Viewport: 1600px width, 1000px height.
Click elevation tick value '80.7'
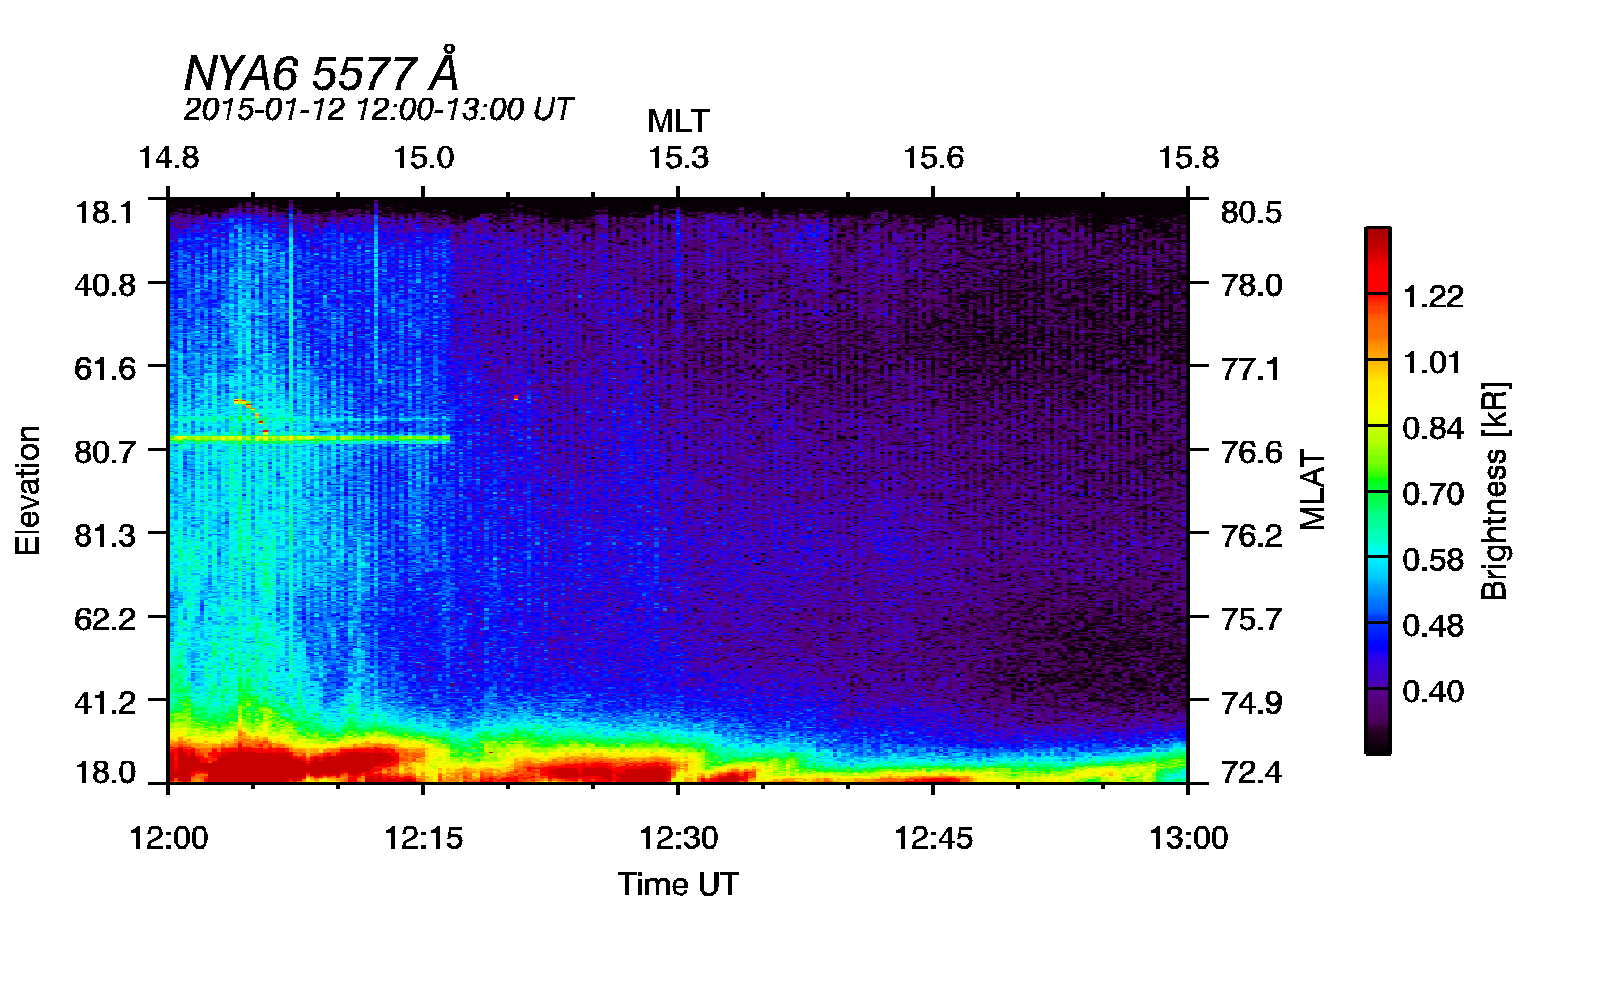click(x=105, y=452)
